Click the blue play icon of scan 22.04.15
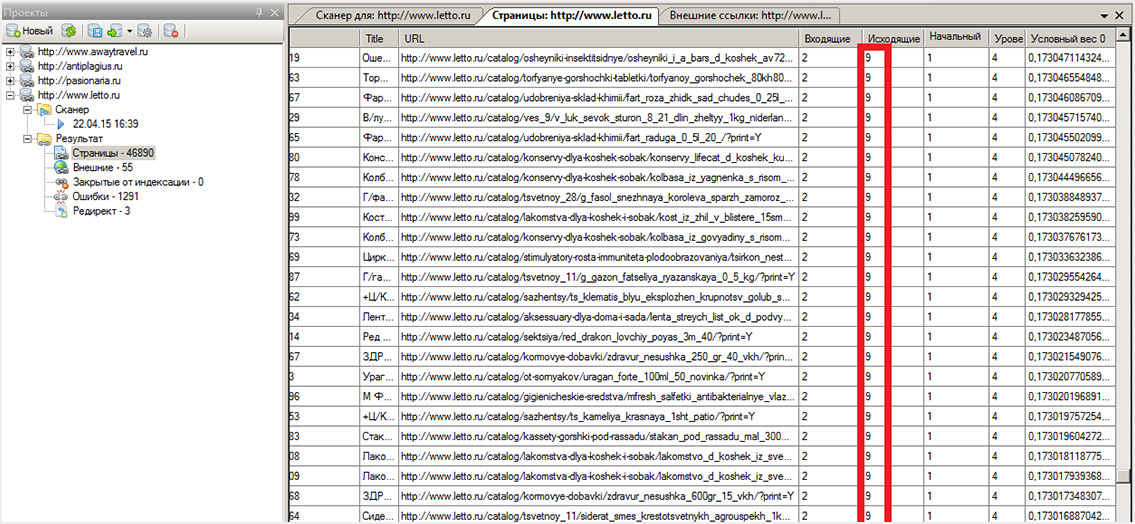The height and width of the screenshot is (524, 1135). coord(61,124)
